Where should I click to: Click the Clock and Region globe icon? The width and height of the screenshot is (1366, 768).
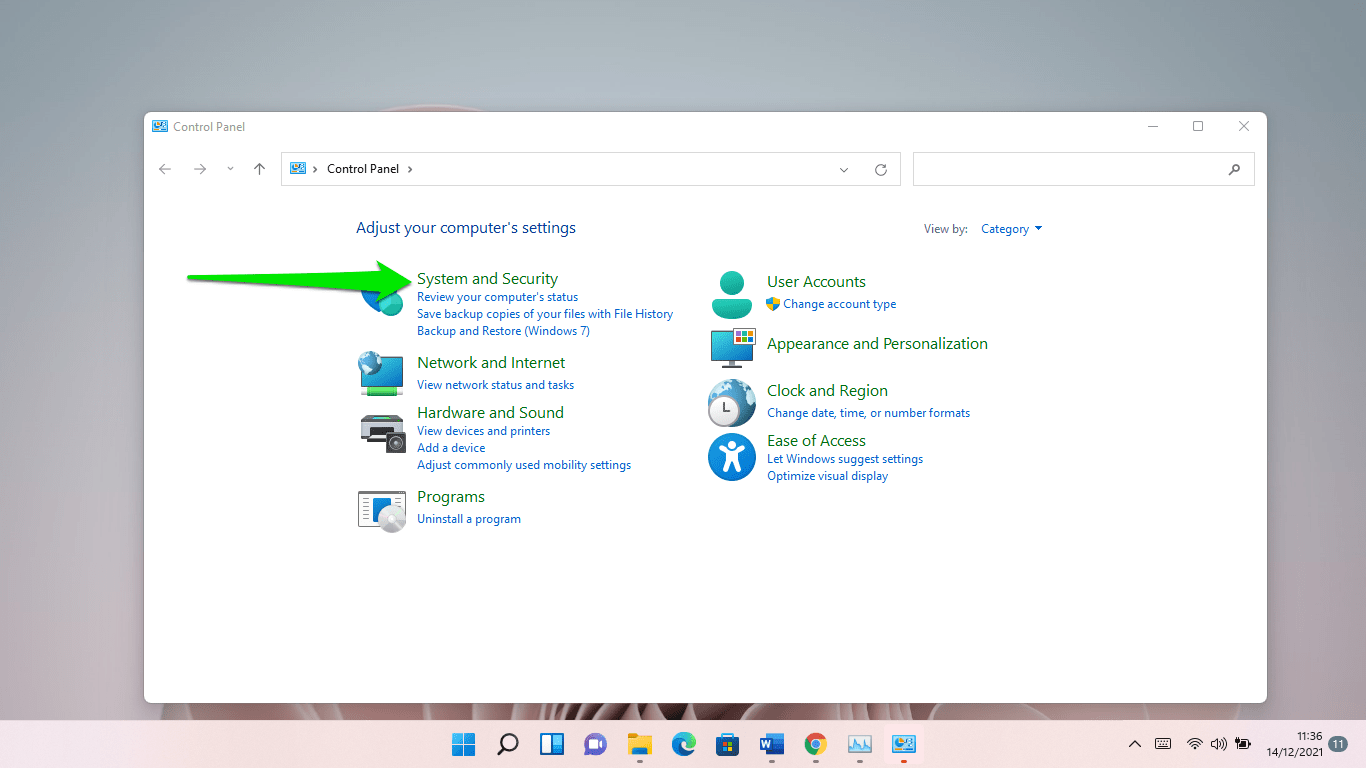point(731,402)
